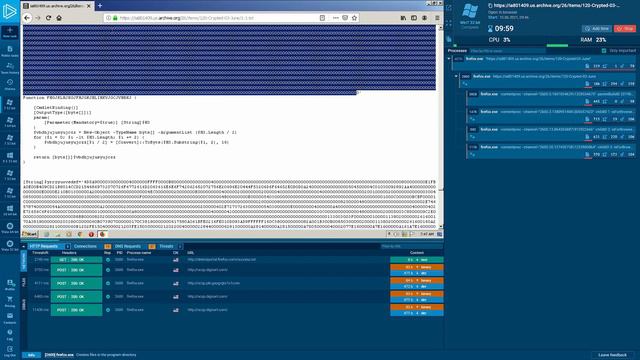Switch to the DNS Requests tab

(x=128, y=246)
